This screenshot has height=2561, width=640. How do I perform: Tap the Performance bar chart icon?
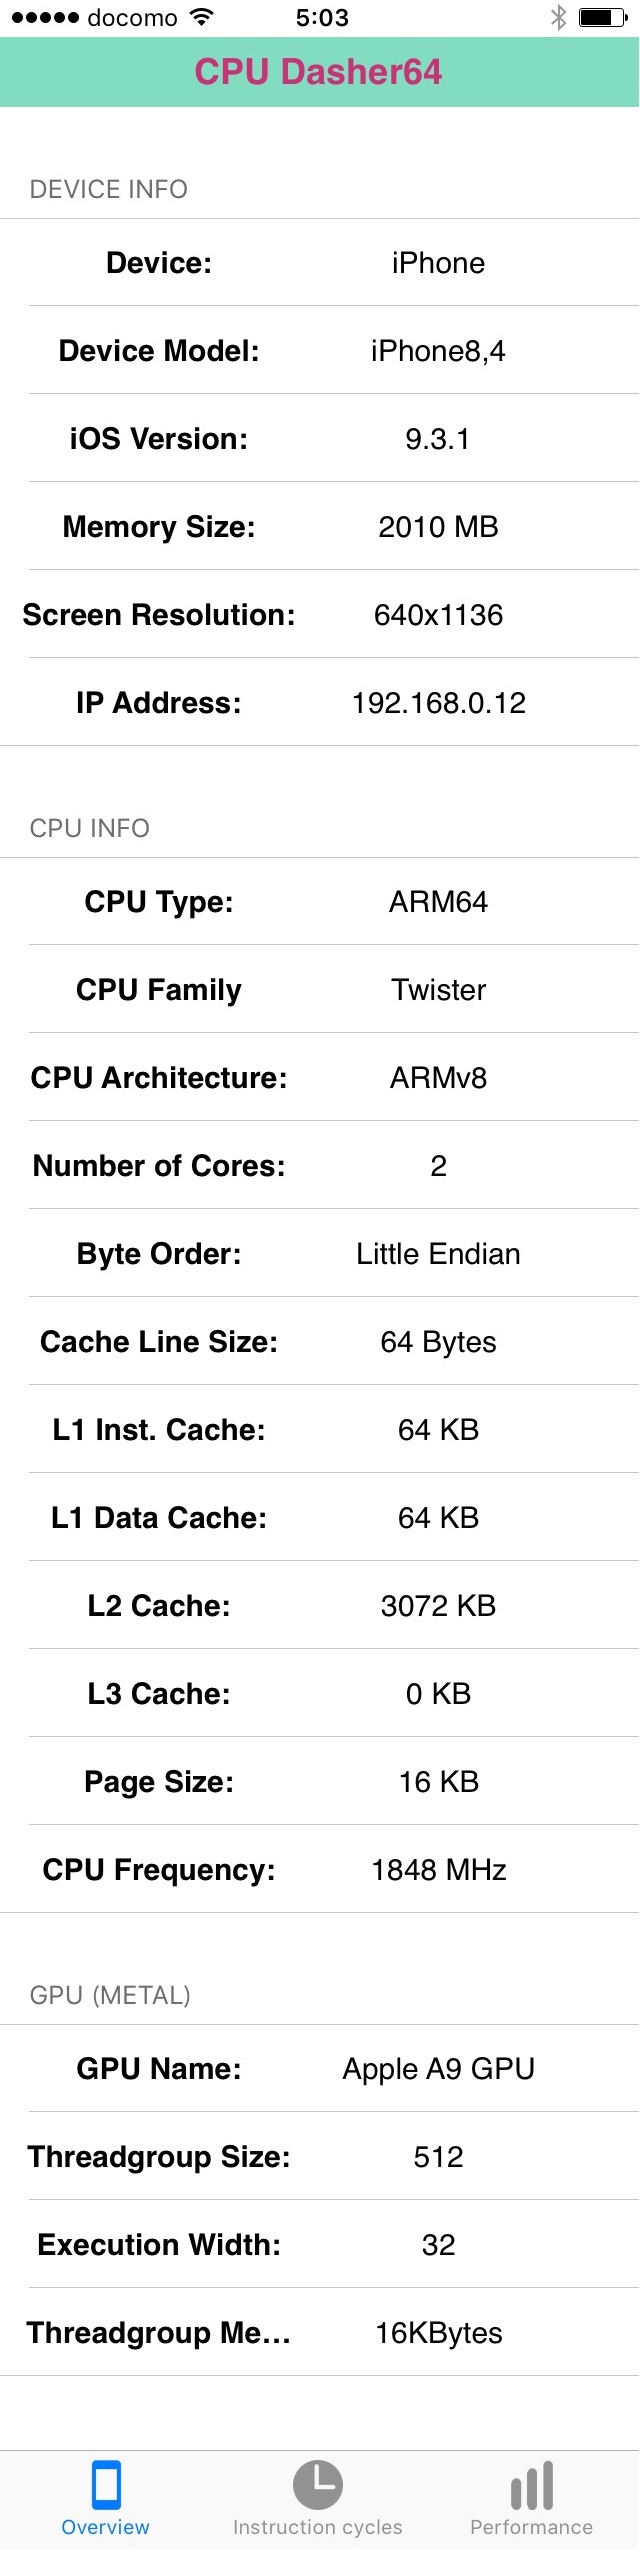tap(531, 2485)
